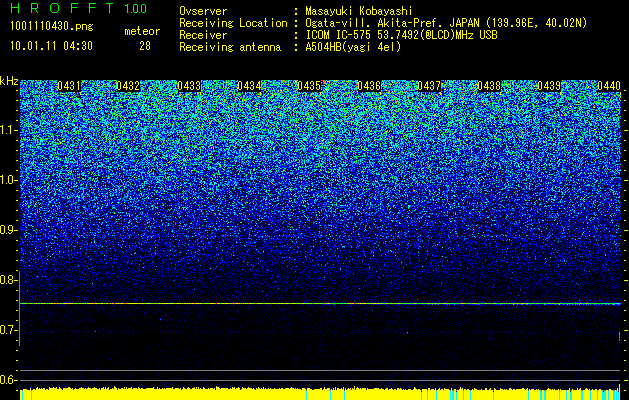Click the 0431 time marker

pos(69,86)
